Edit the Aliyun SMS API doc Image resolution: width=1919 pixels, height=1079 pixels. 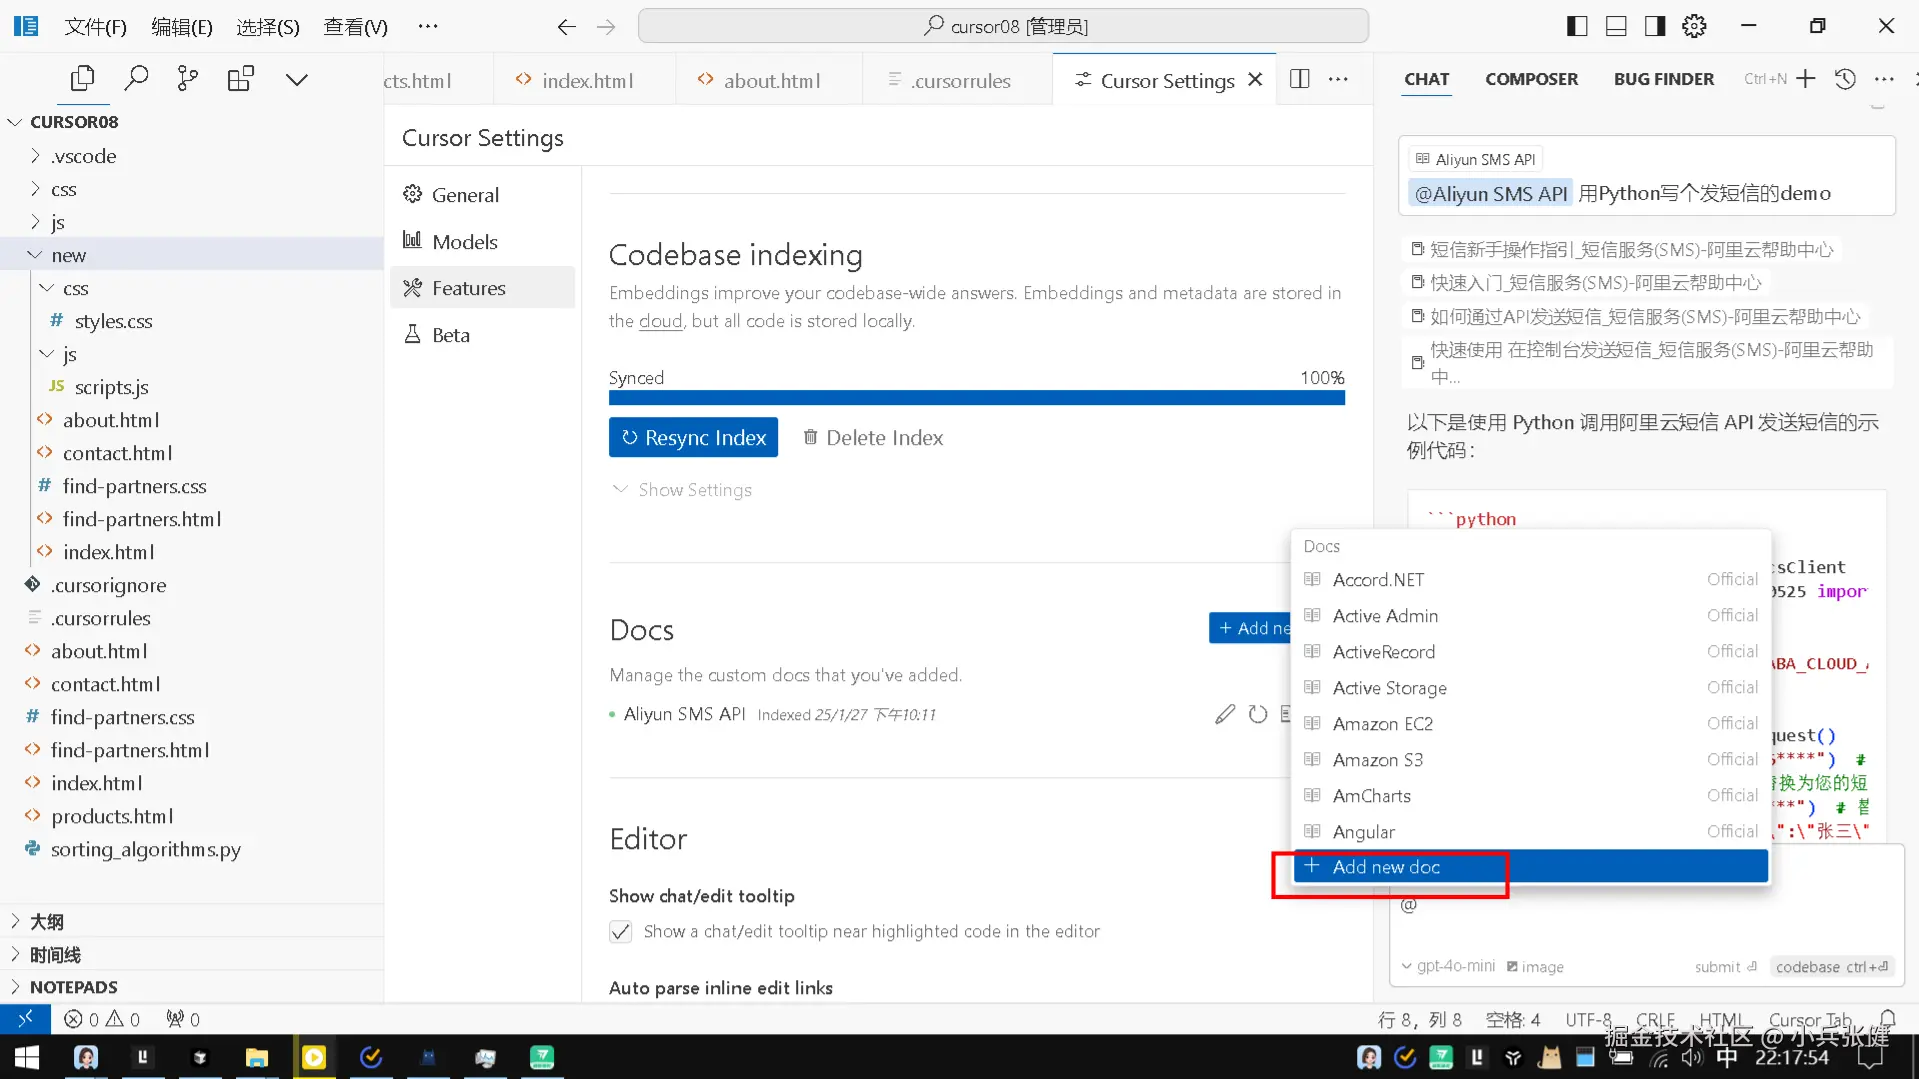tap(1225, 714)
